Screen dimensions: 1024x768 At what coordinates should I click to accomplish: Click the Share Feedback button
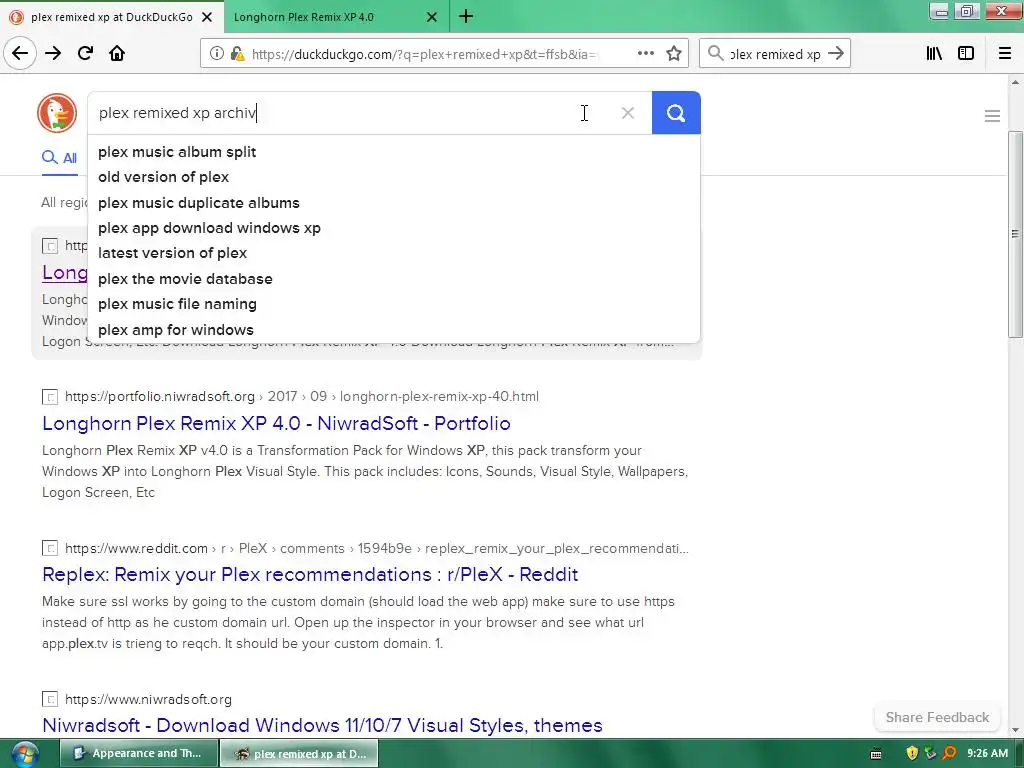coord(937,717)
